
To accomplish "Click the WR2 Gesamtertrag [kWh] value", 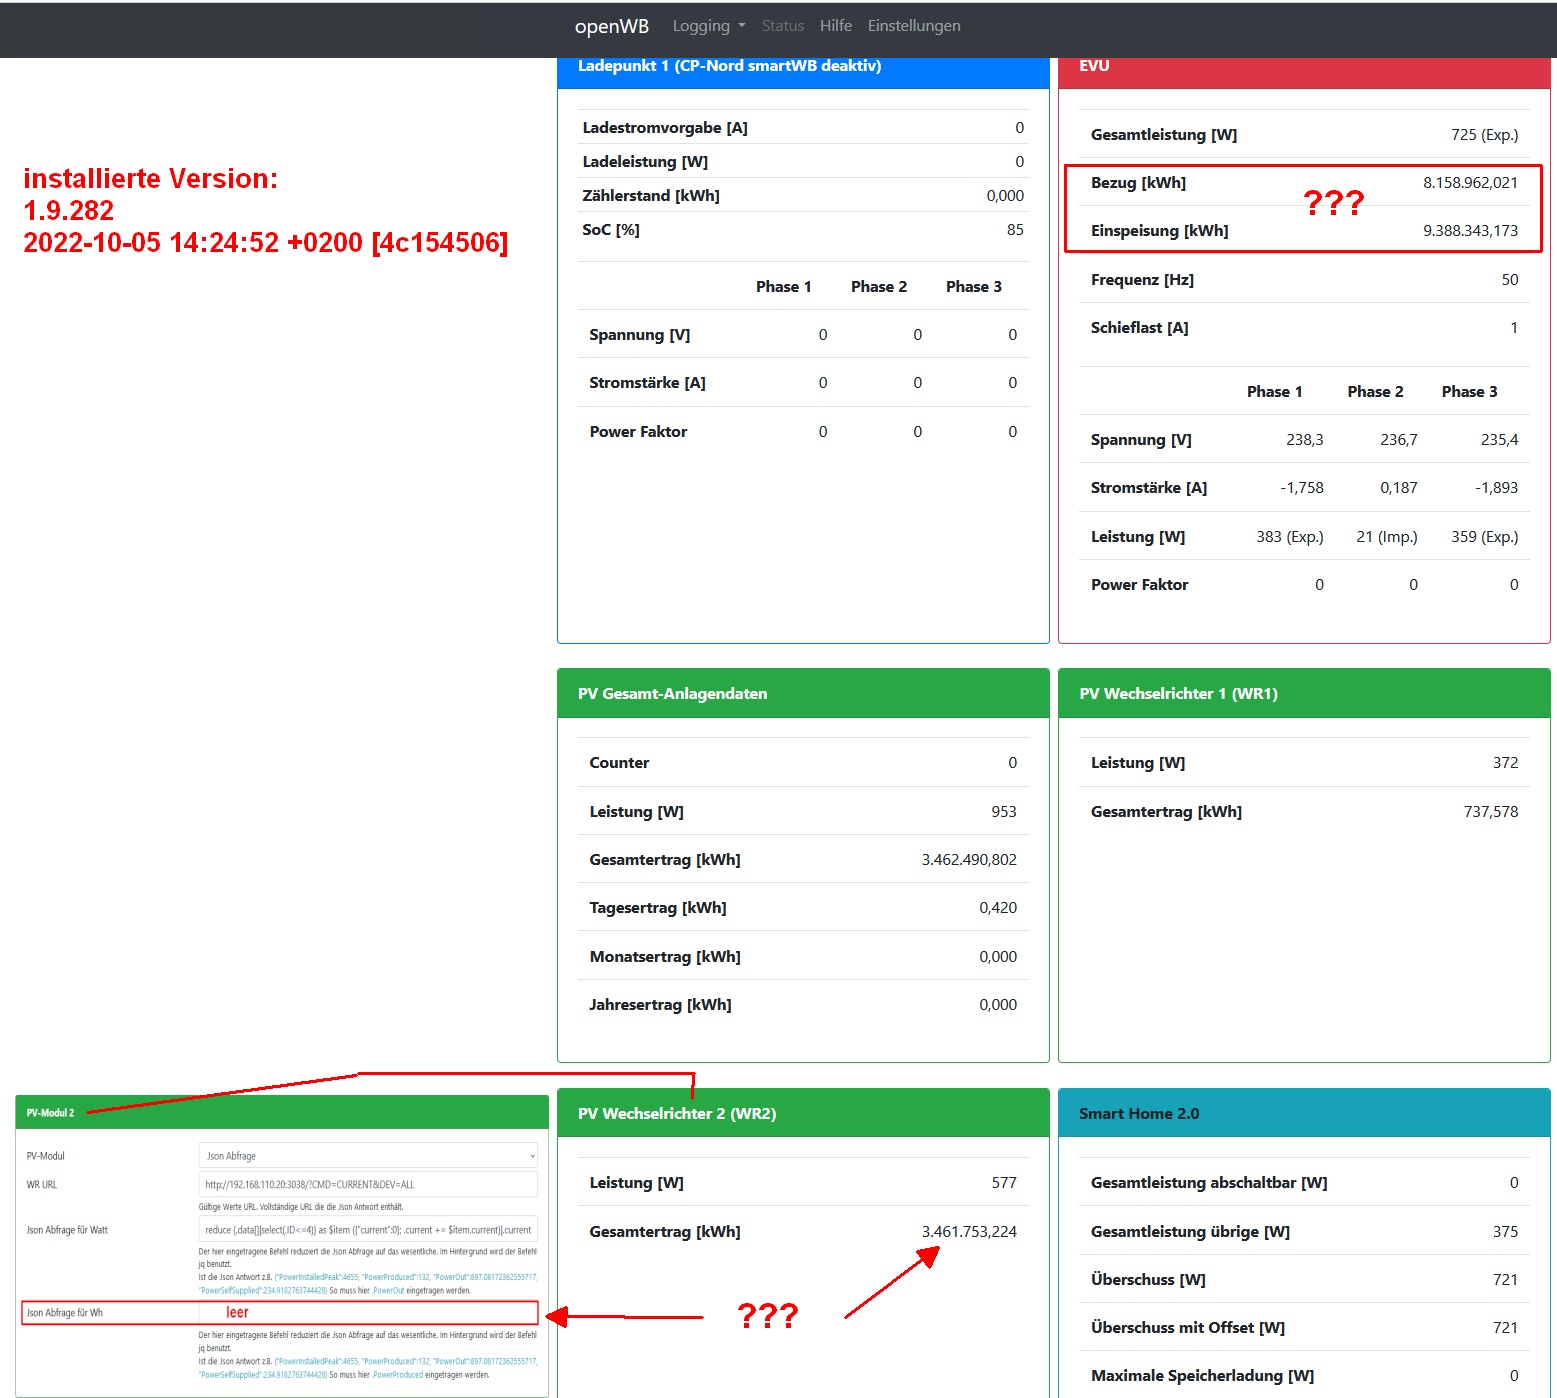I will pos(968,1232).
